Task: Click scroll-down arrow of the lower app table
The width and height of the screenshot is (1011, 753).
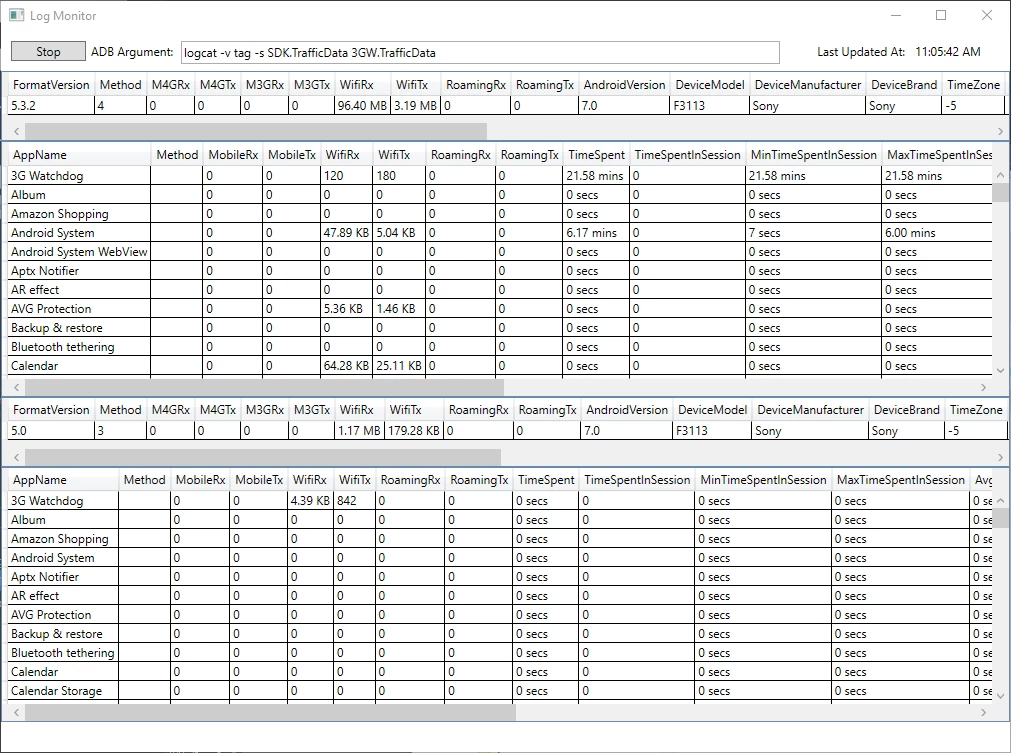Action: (x=1000, y=695)
